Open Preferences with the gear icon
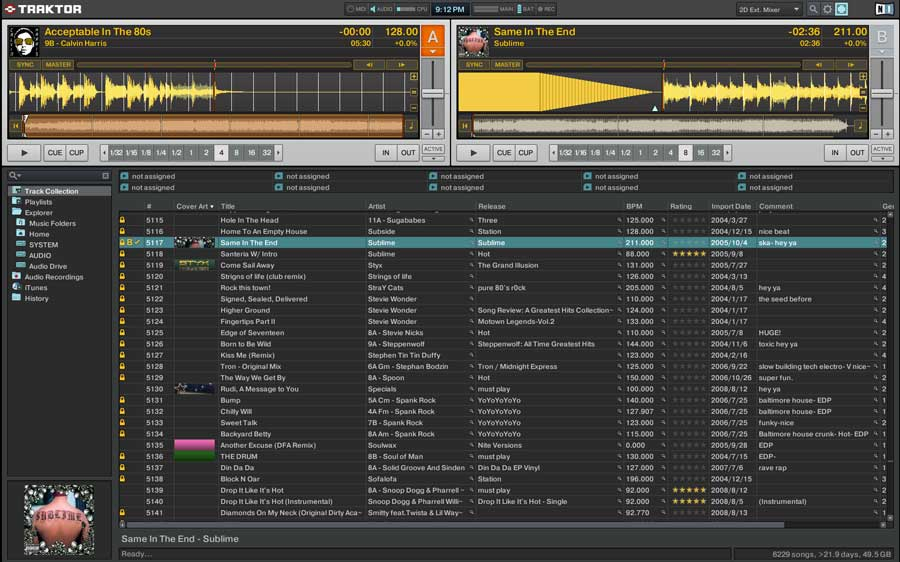The height and width of the screenshot is (562, 900). pyautogui.click(x=827, y=9)
